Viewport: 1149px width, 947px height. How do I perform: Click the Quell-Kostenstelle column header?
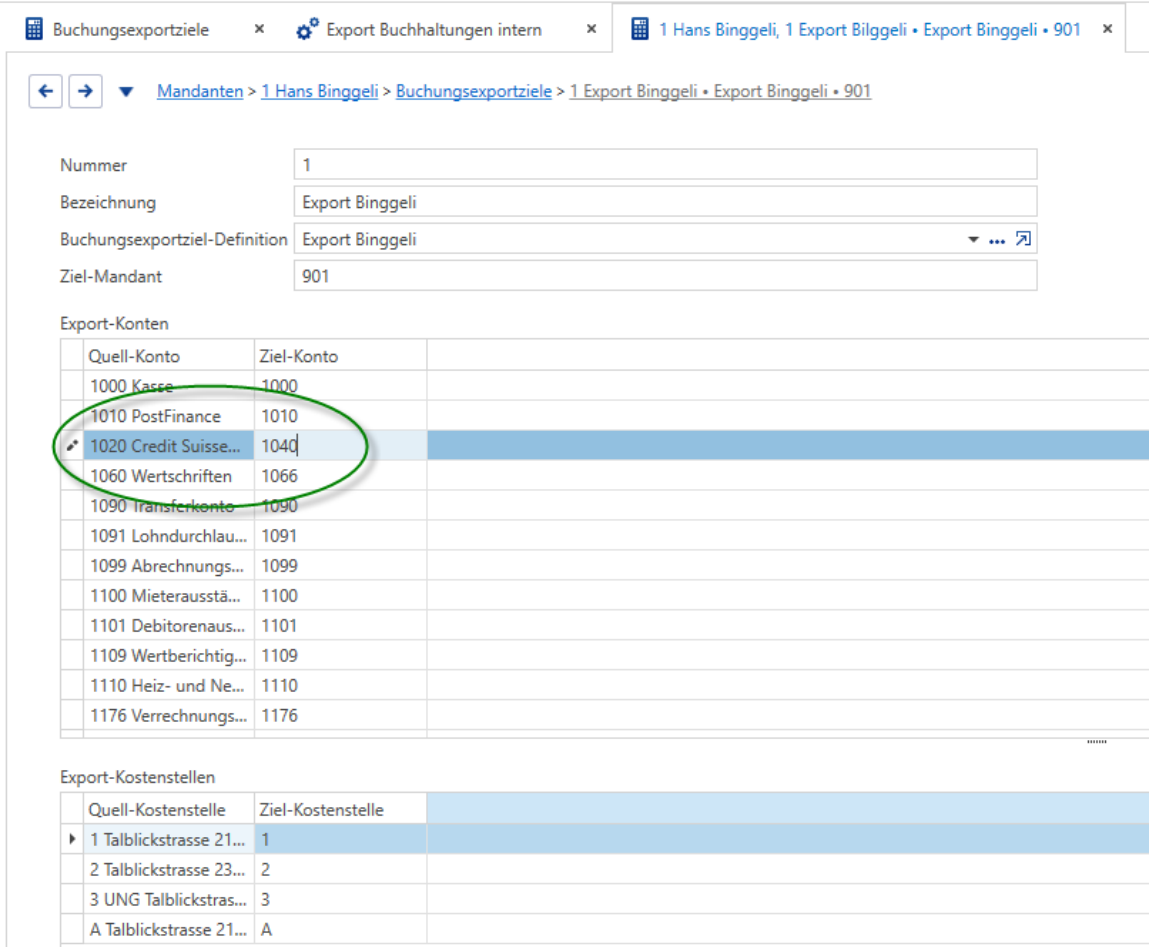(x=169, y=810)
